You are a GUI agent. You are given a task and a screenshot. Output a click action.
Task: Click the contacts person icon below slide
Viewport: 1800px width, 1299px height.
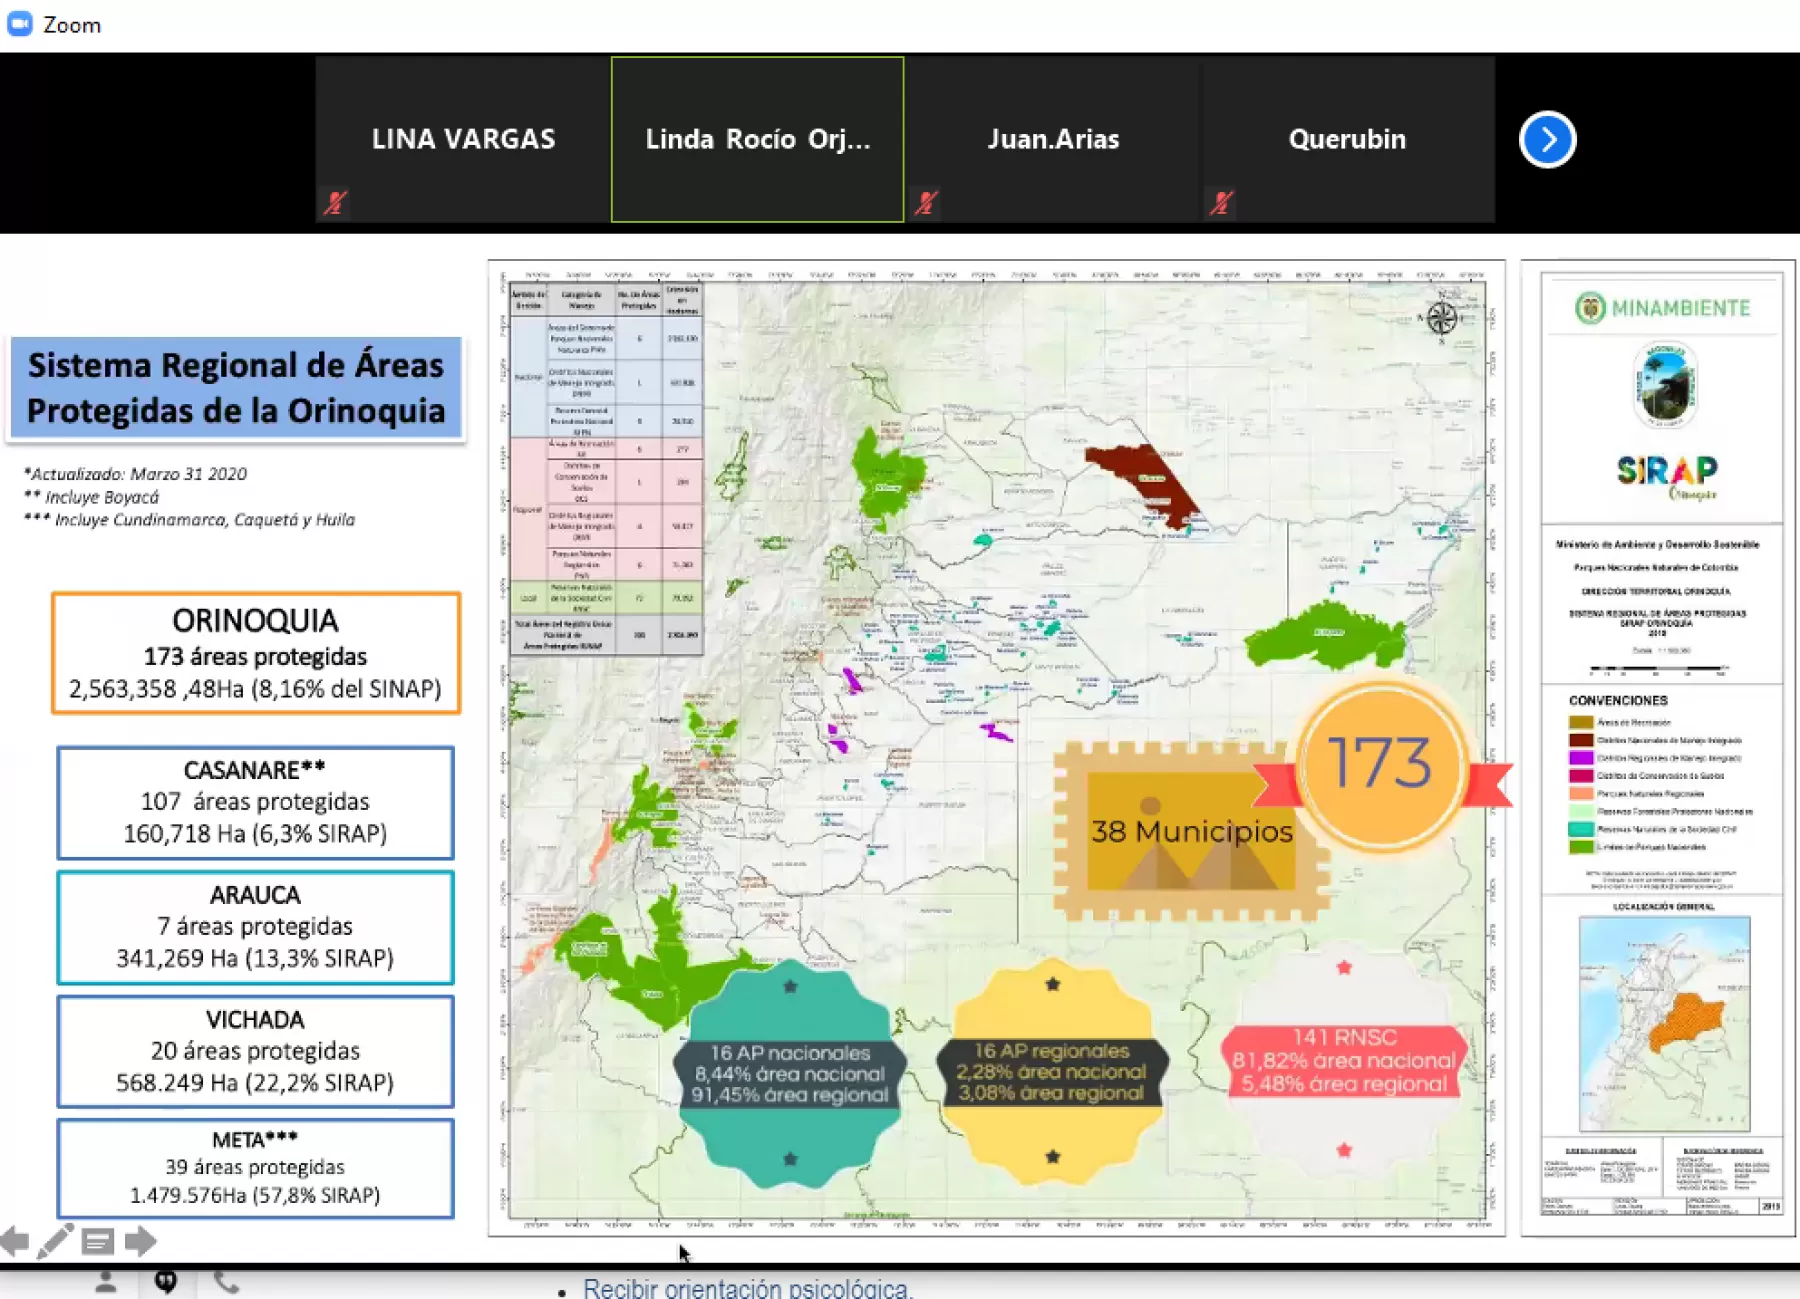105,1282
